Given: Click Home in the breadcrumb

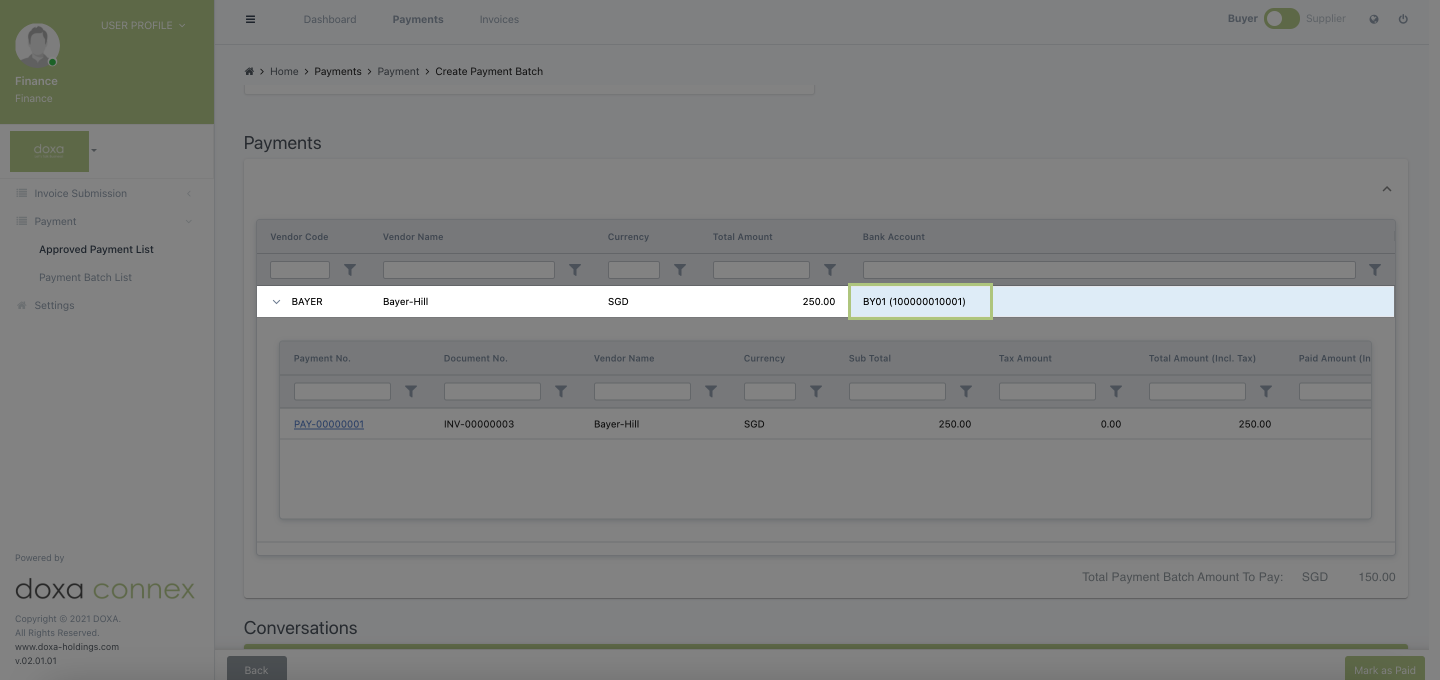Looking at the screenshot, I should (284, 72).
